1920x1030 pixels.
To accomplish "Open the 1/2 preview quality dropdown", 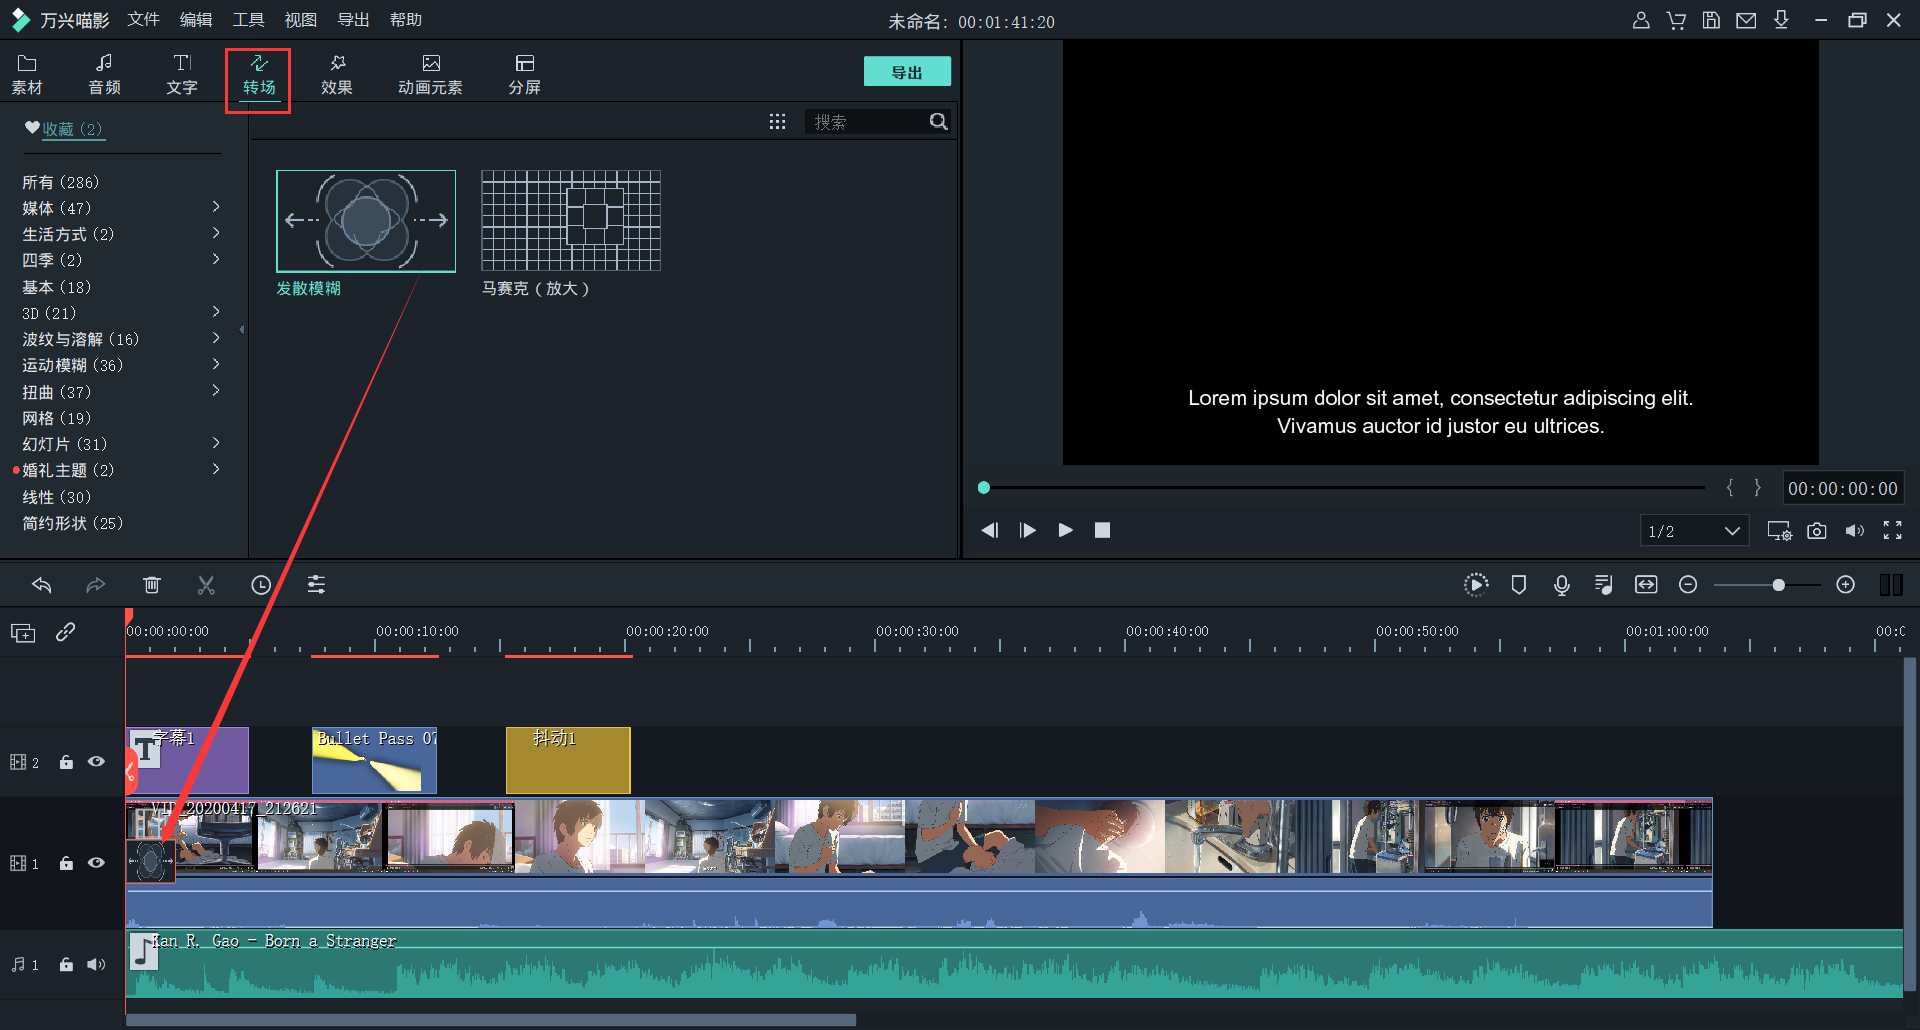I will coord(1694,531).
